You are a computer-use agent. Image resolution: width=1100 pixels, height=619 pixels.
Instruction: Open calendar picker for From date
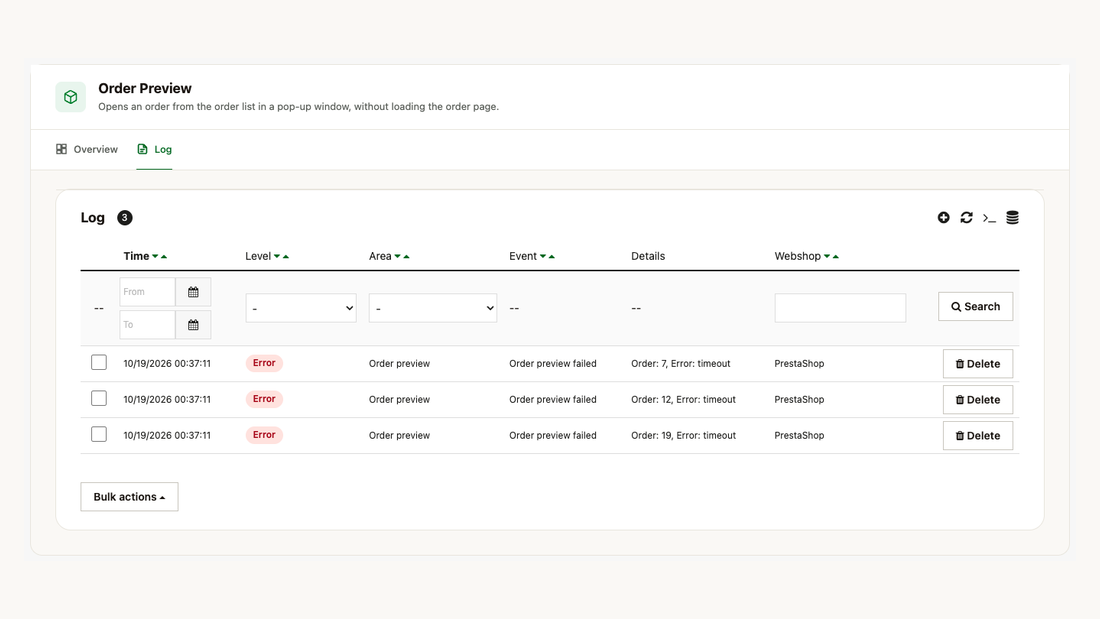[193, 292]
